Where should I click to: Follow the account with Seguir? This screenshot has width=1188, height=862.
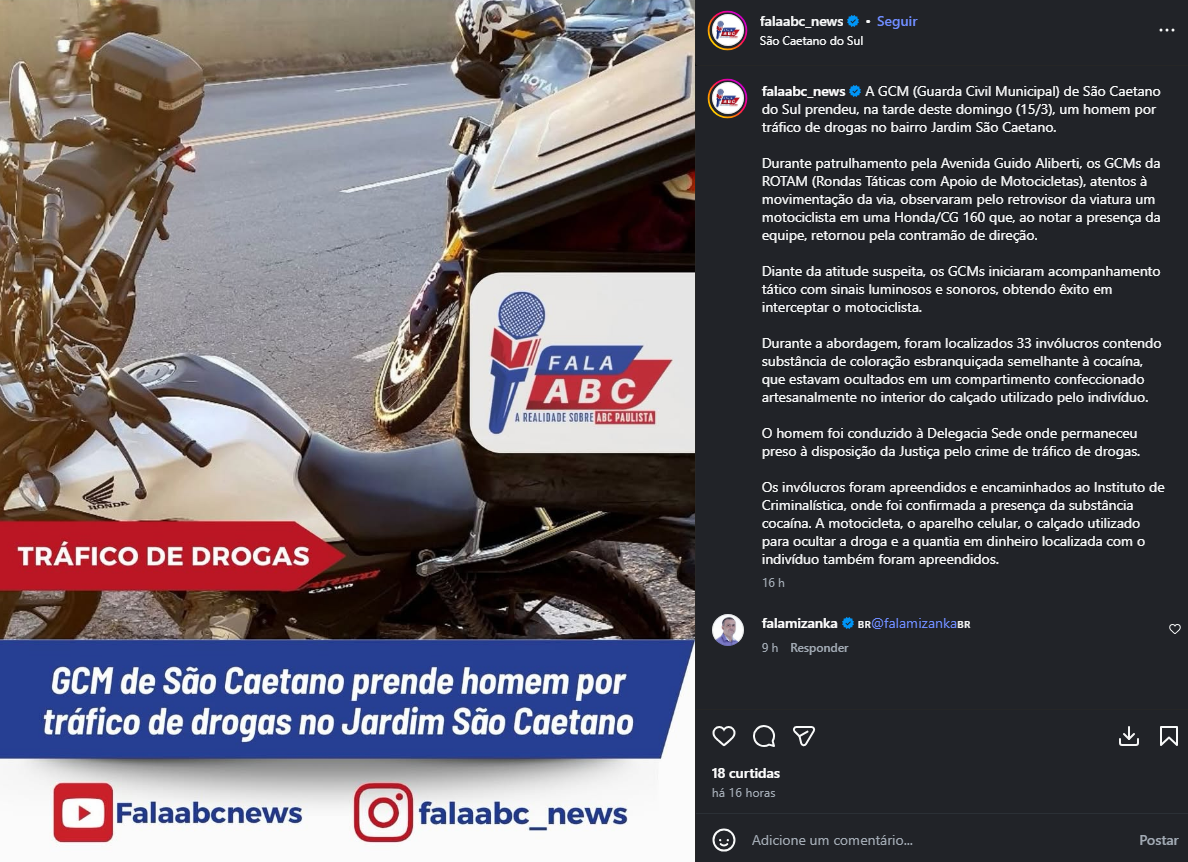coord(897,21)
